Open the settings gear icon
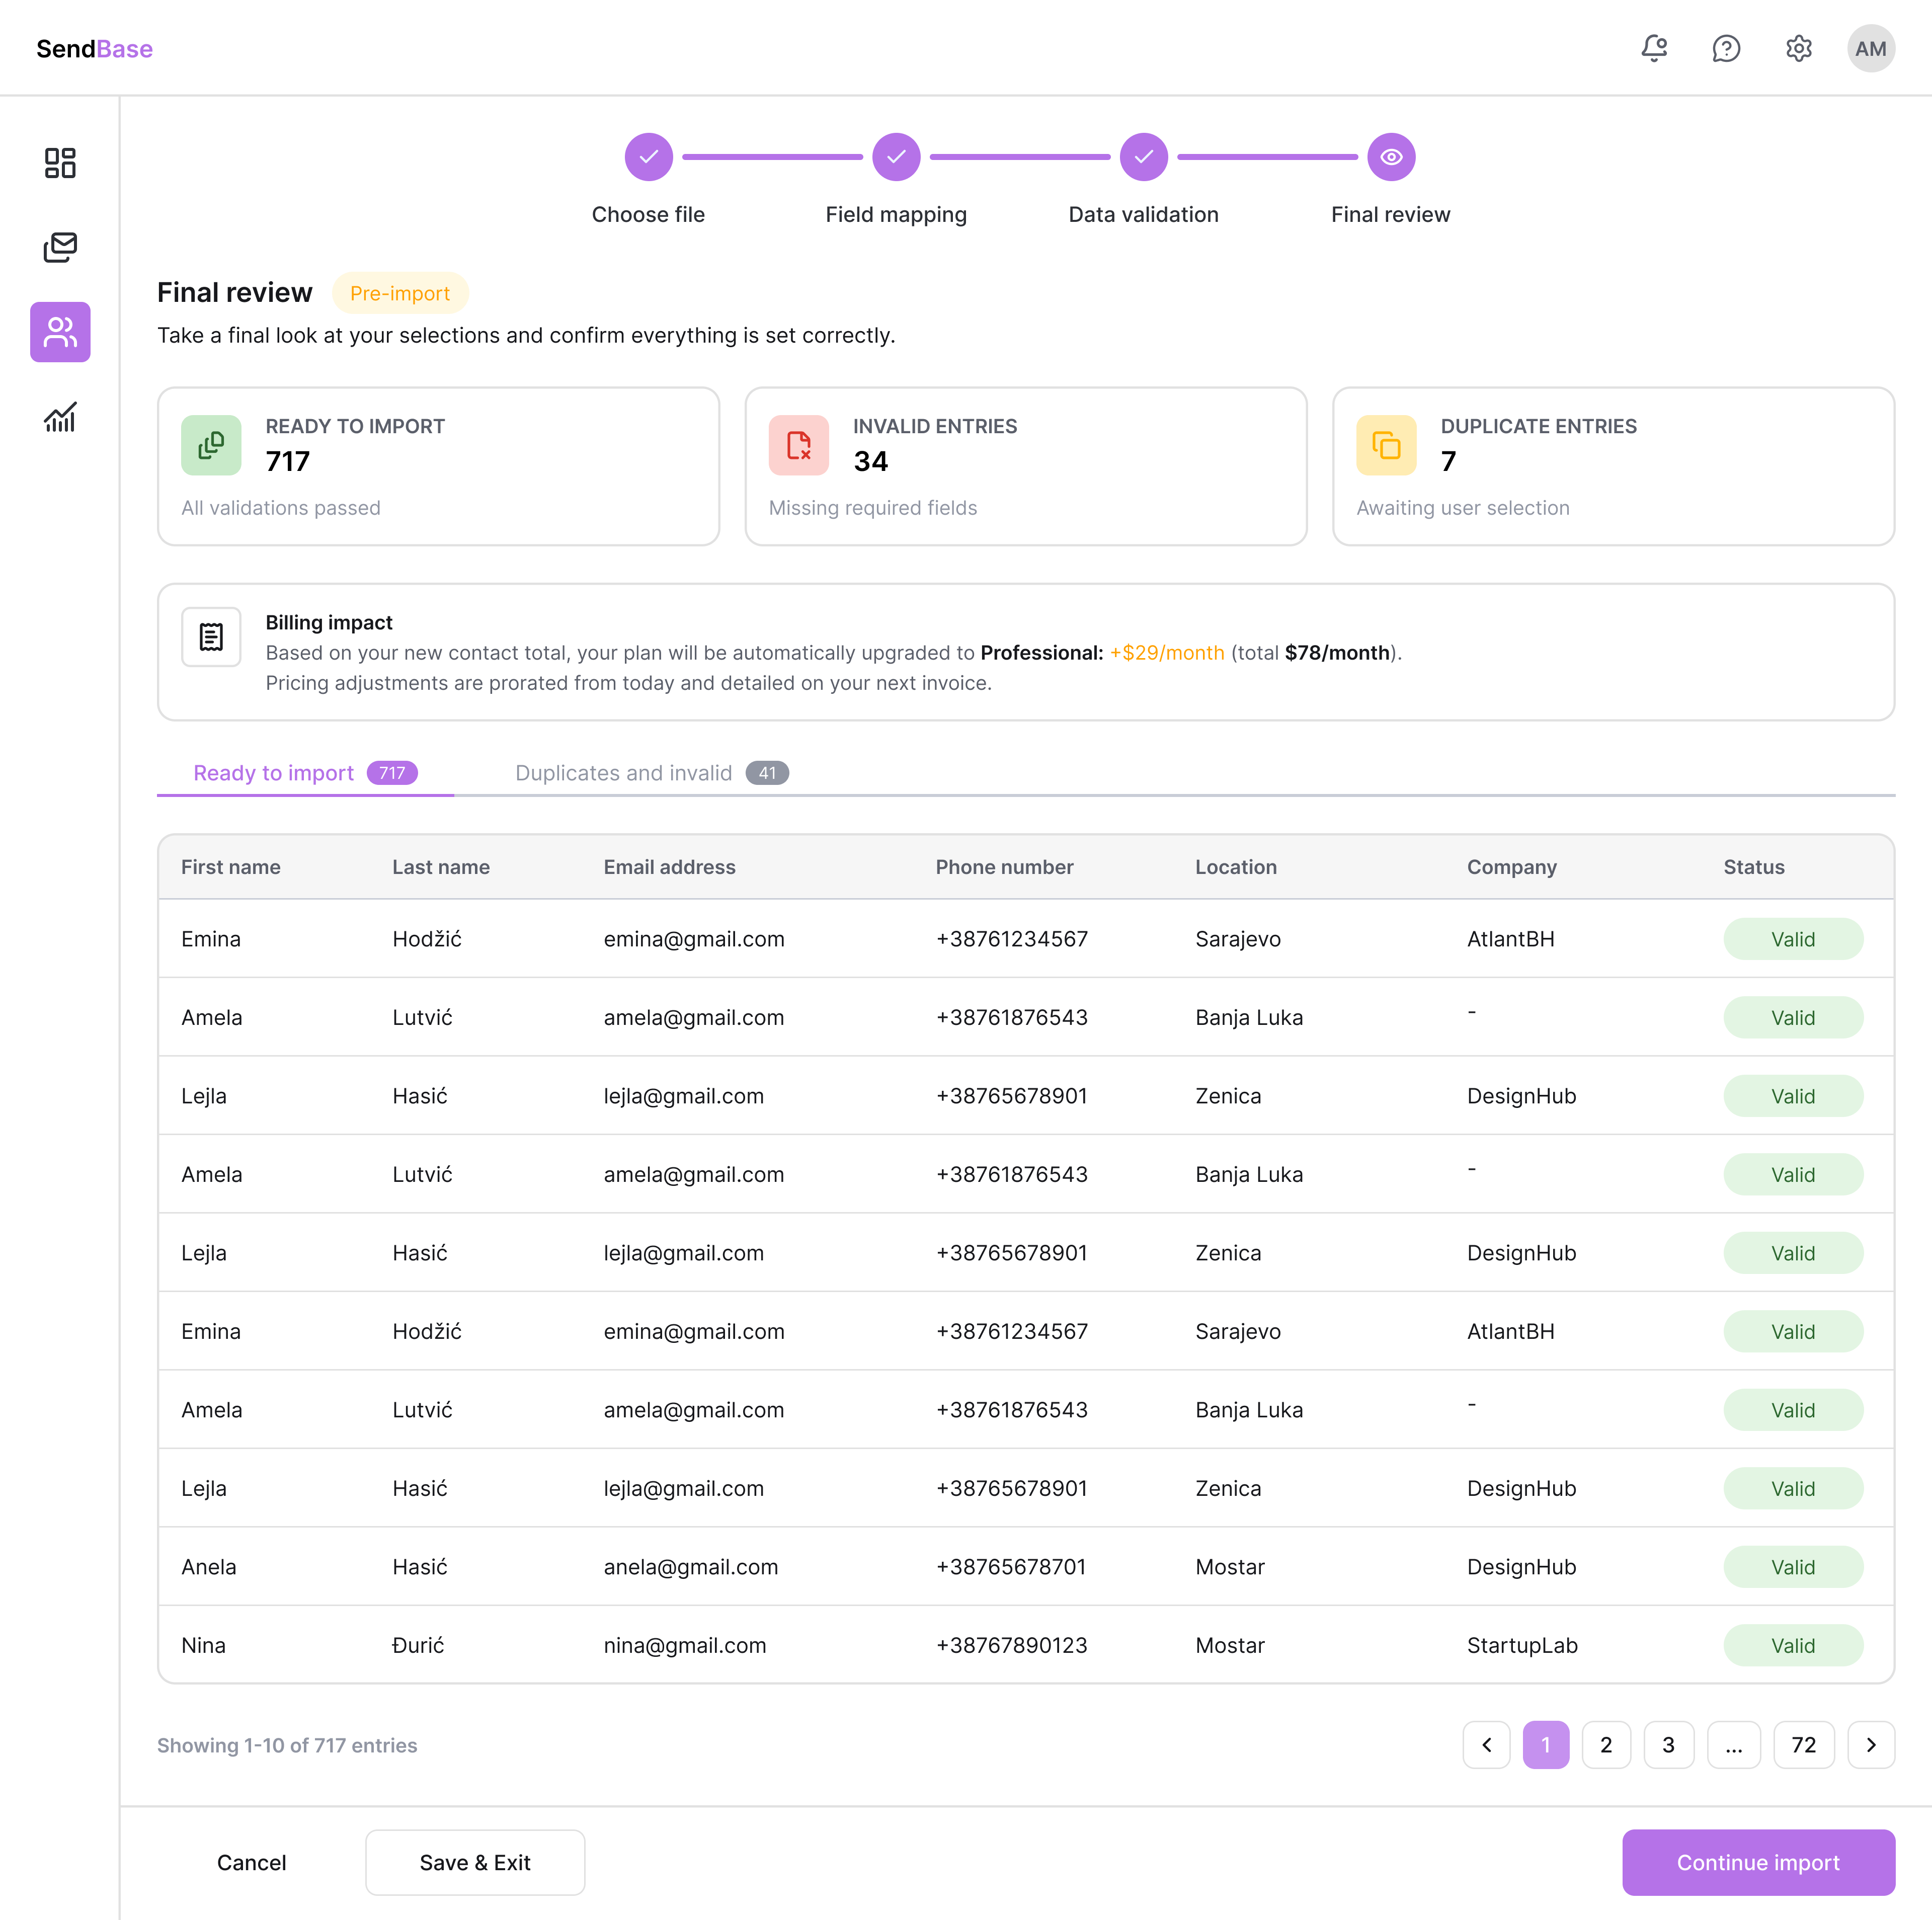 (x=1798, y=48)
